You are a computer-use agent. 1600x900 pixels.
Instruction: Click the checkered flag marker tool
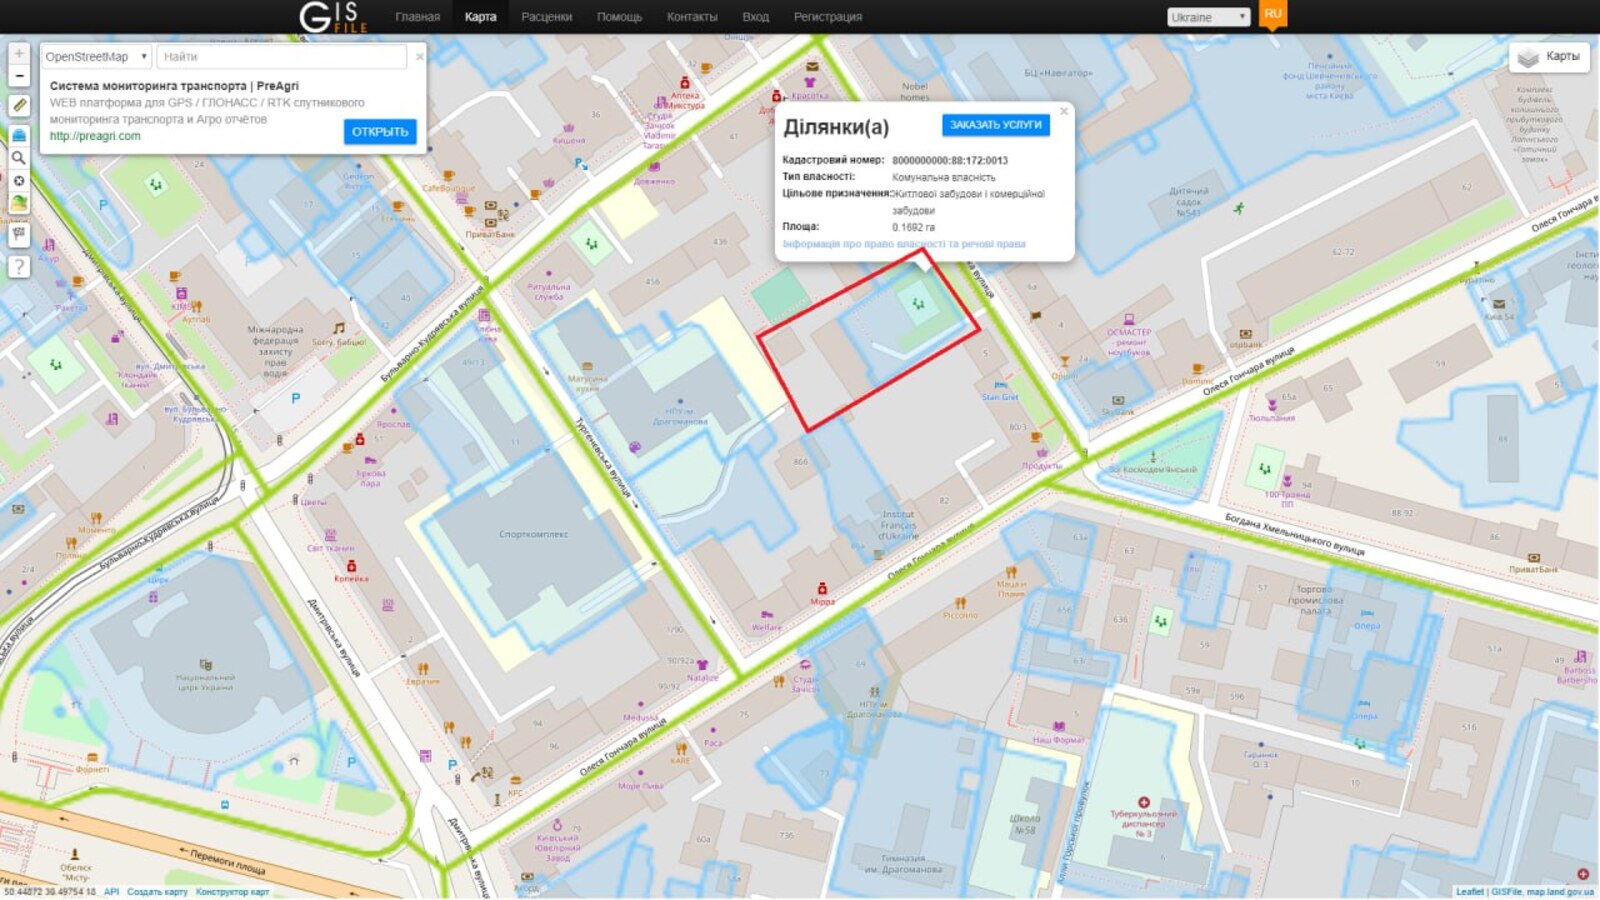[x=19, y=234]
